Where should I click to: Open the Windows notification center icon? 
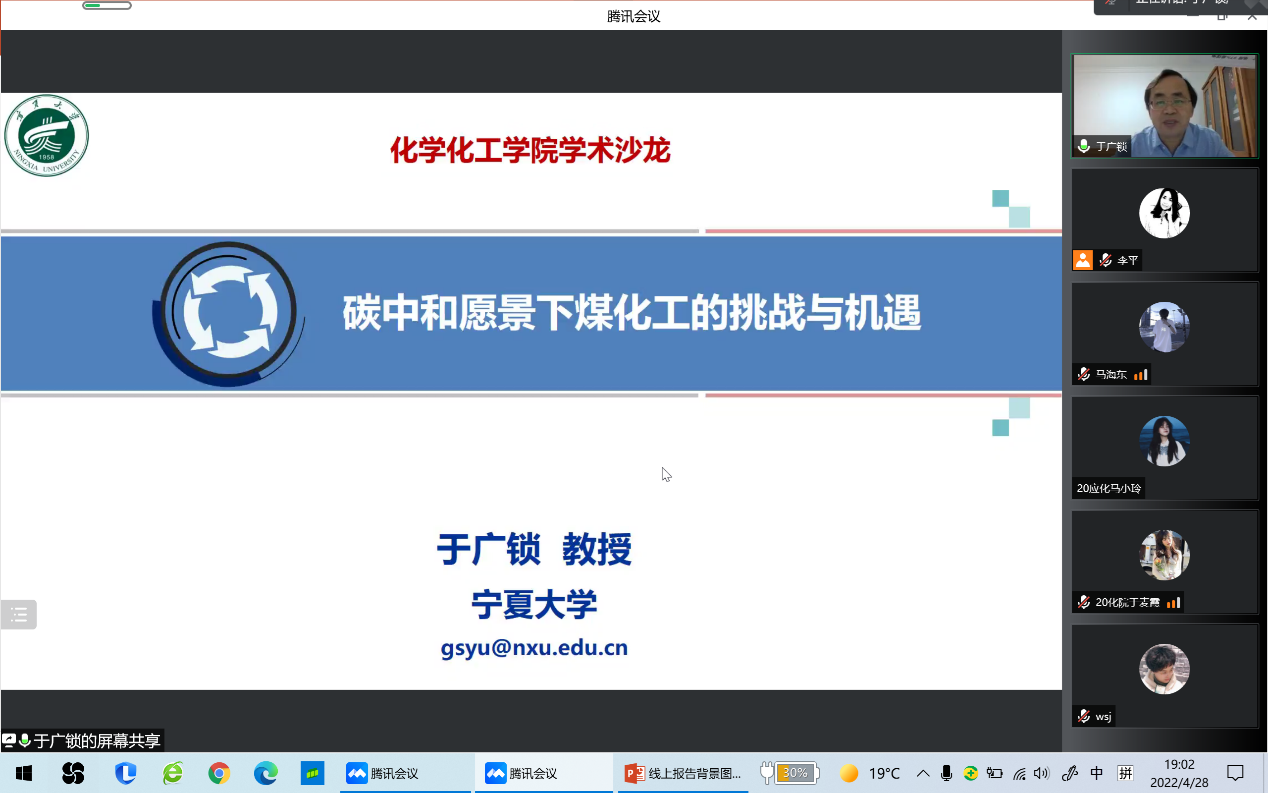[x=1235, y=773]
